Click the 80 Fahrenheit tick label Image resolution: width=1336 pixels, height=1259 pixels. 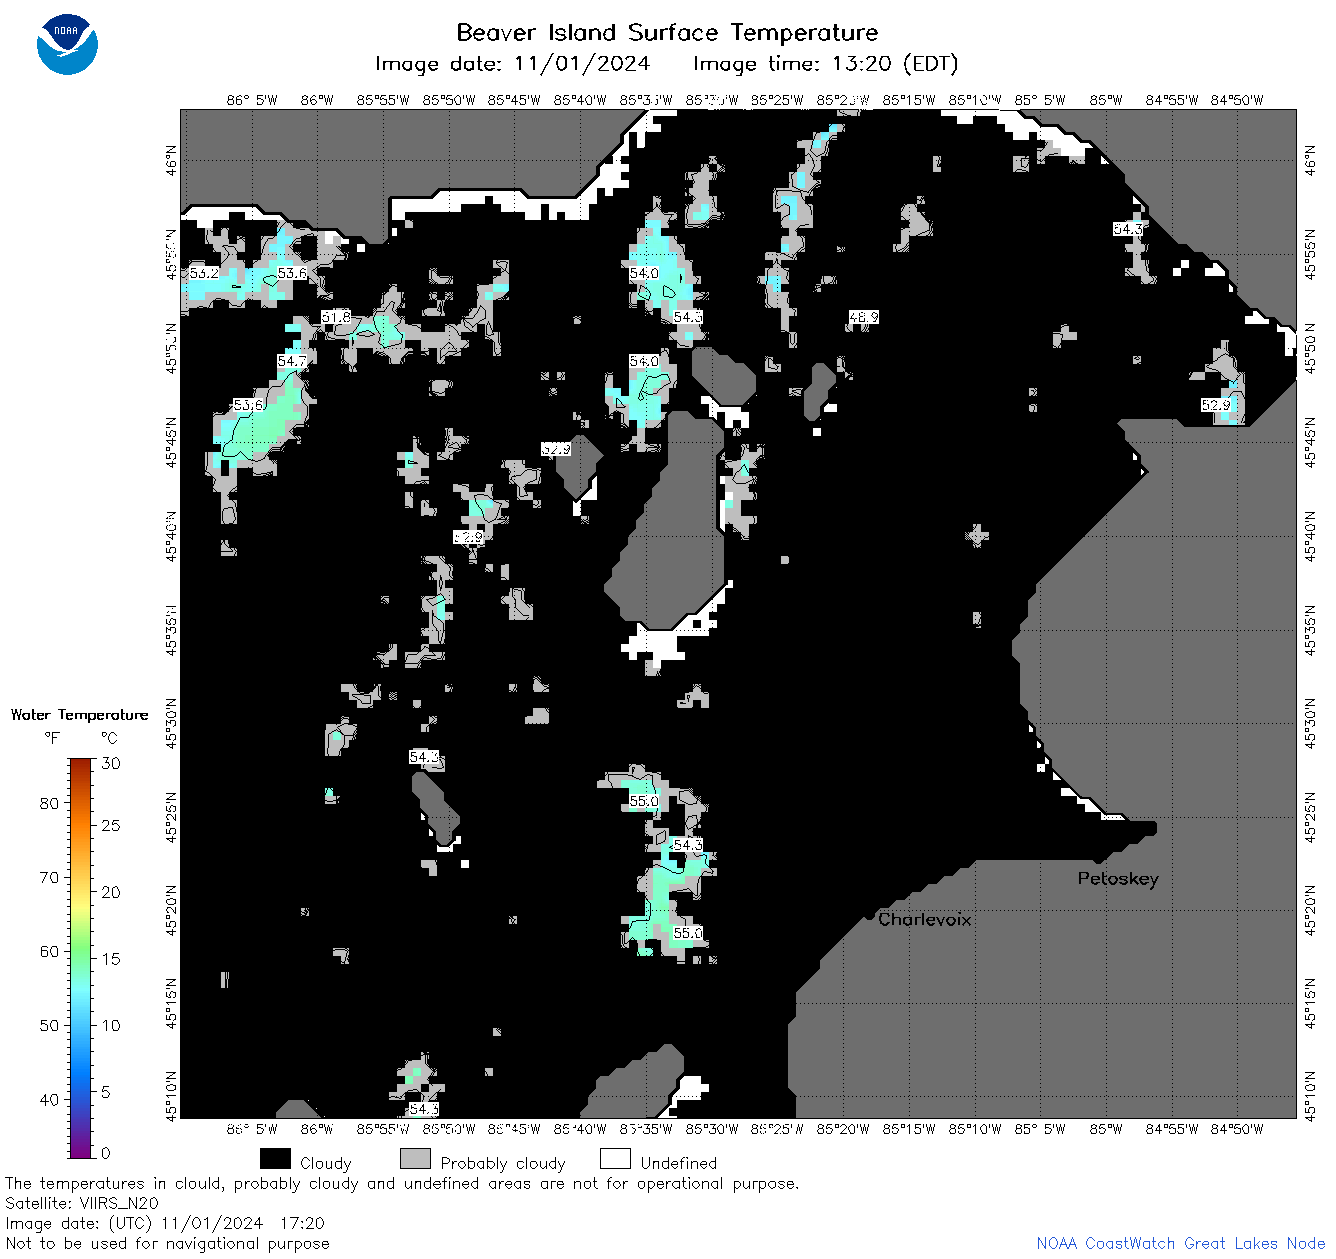49,803
